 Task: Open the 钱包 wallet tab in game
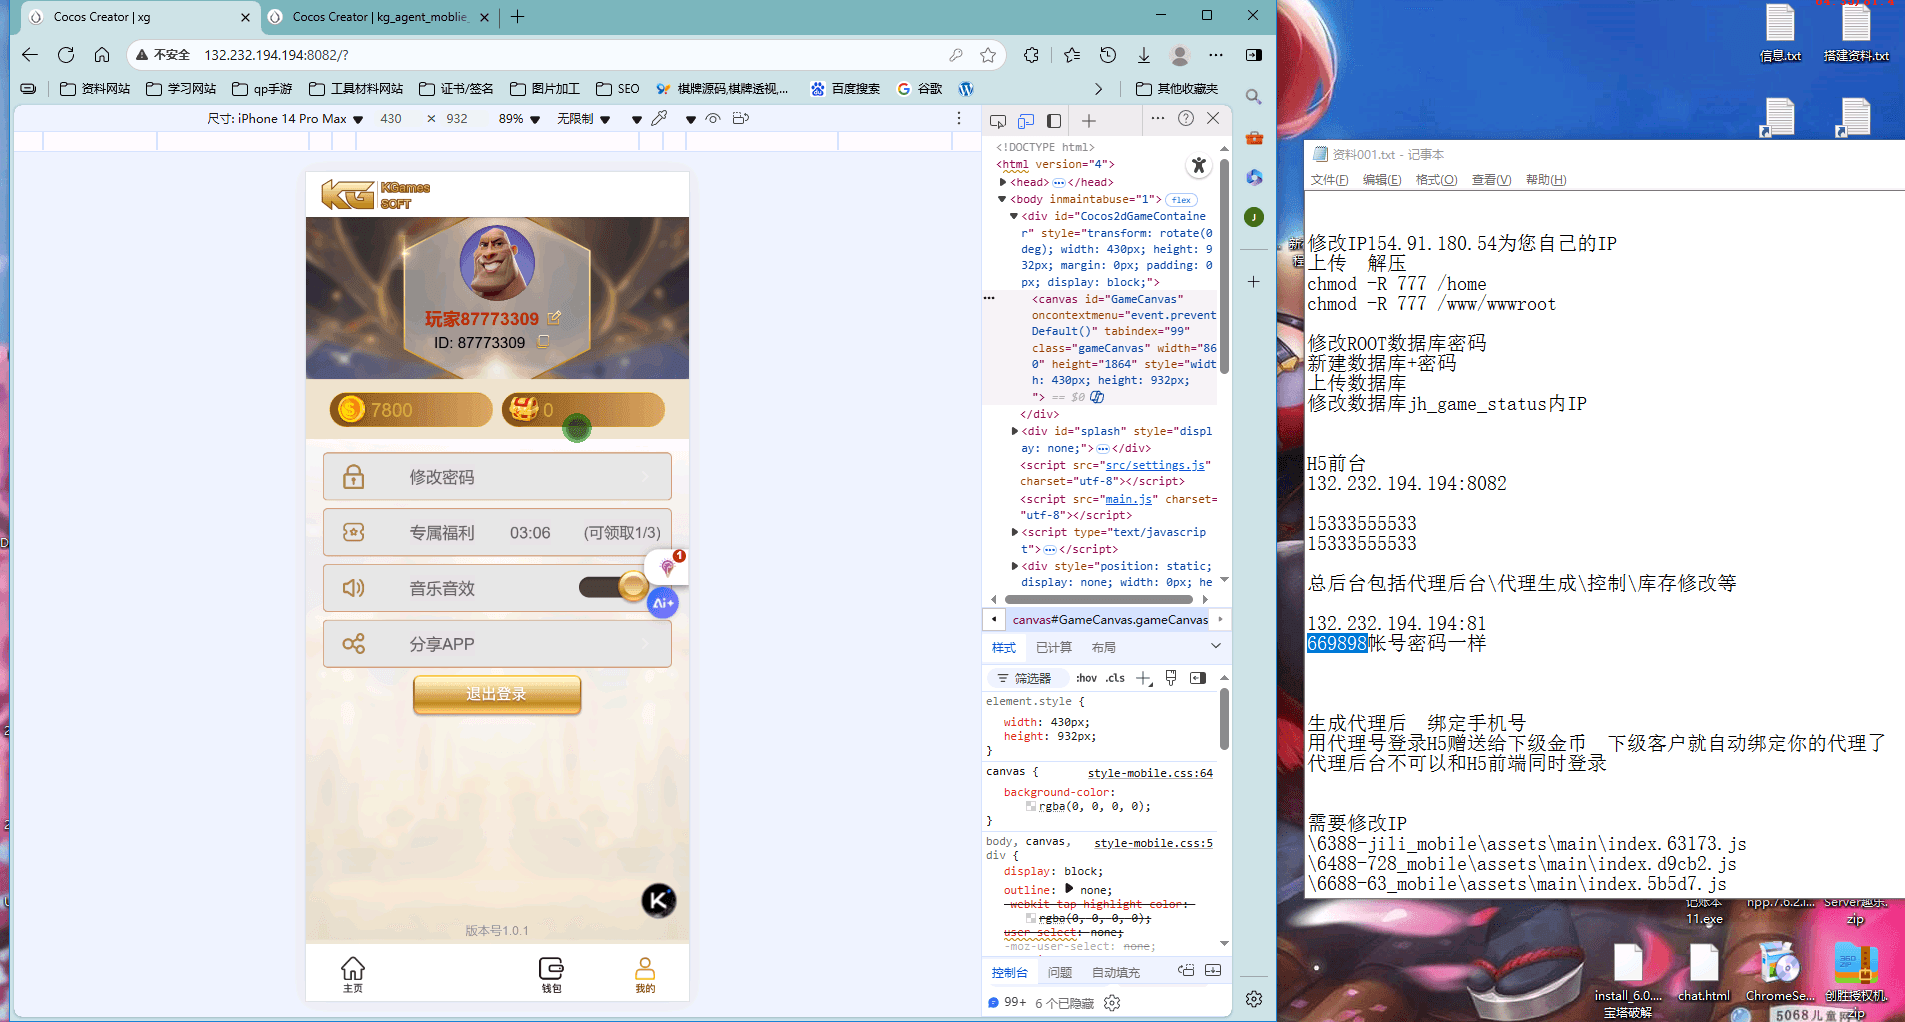pyautogui.click(x=551, y=975)
